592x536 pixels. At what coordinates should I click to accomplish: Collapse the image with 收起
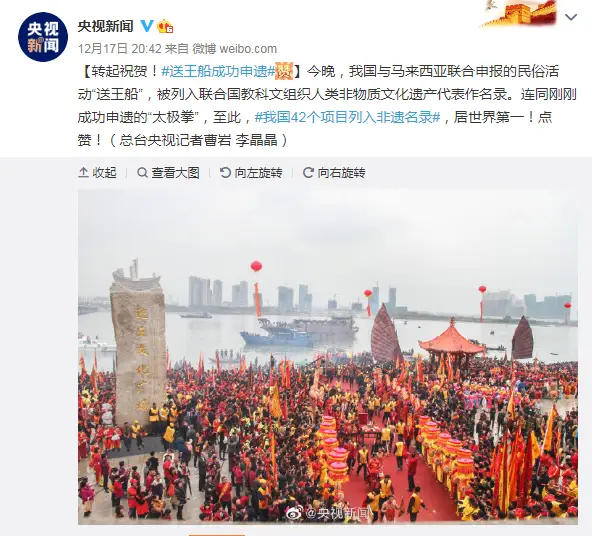pyautogui.click(x=97, y=173)
